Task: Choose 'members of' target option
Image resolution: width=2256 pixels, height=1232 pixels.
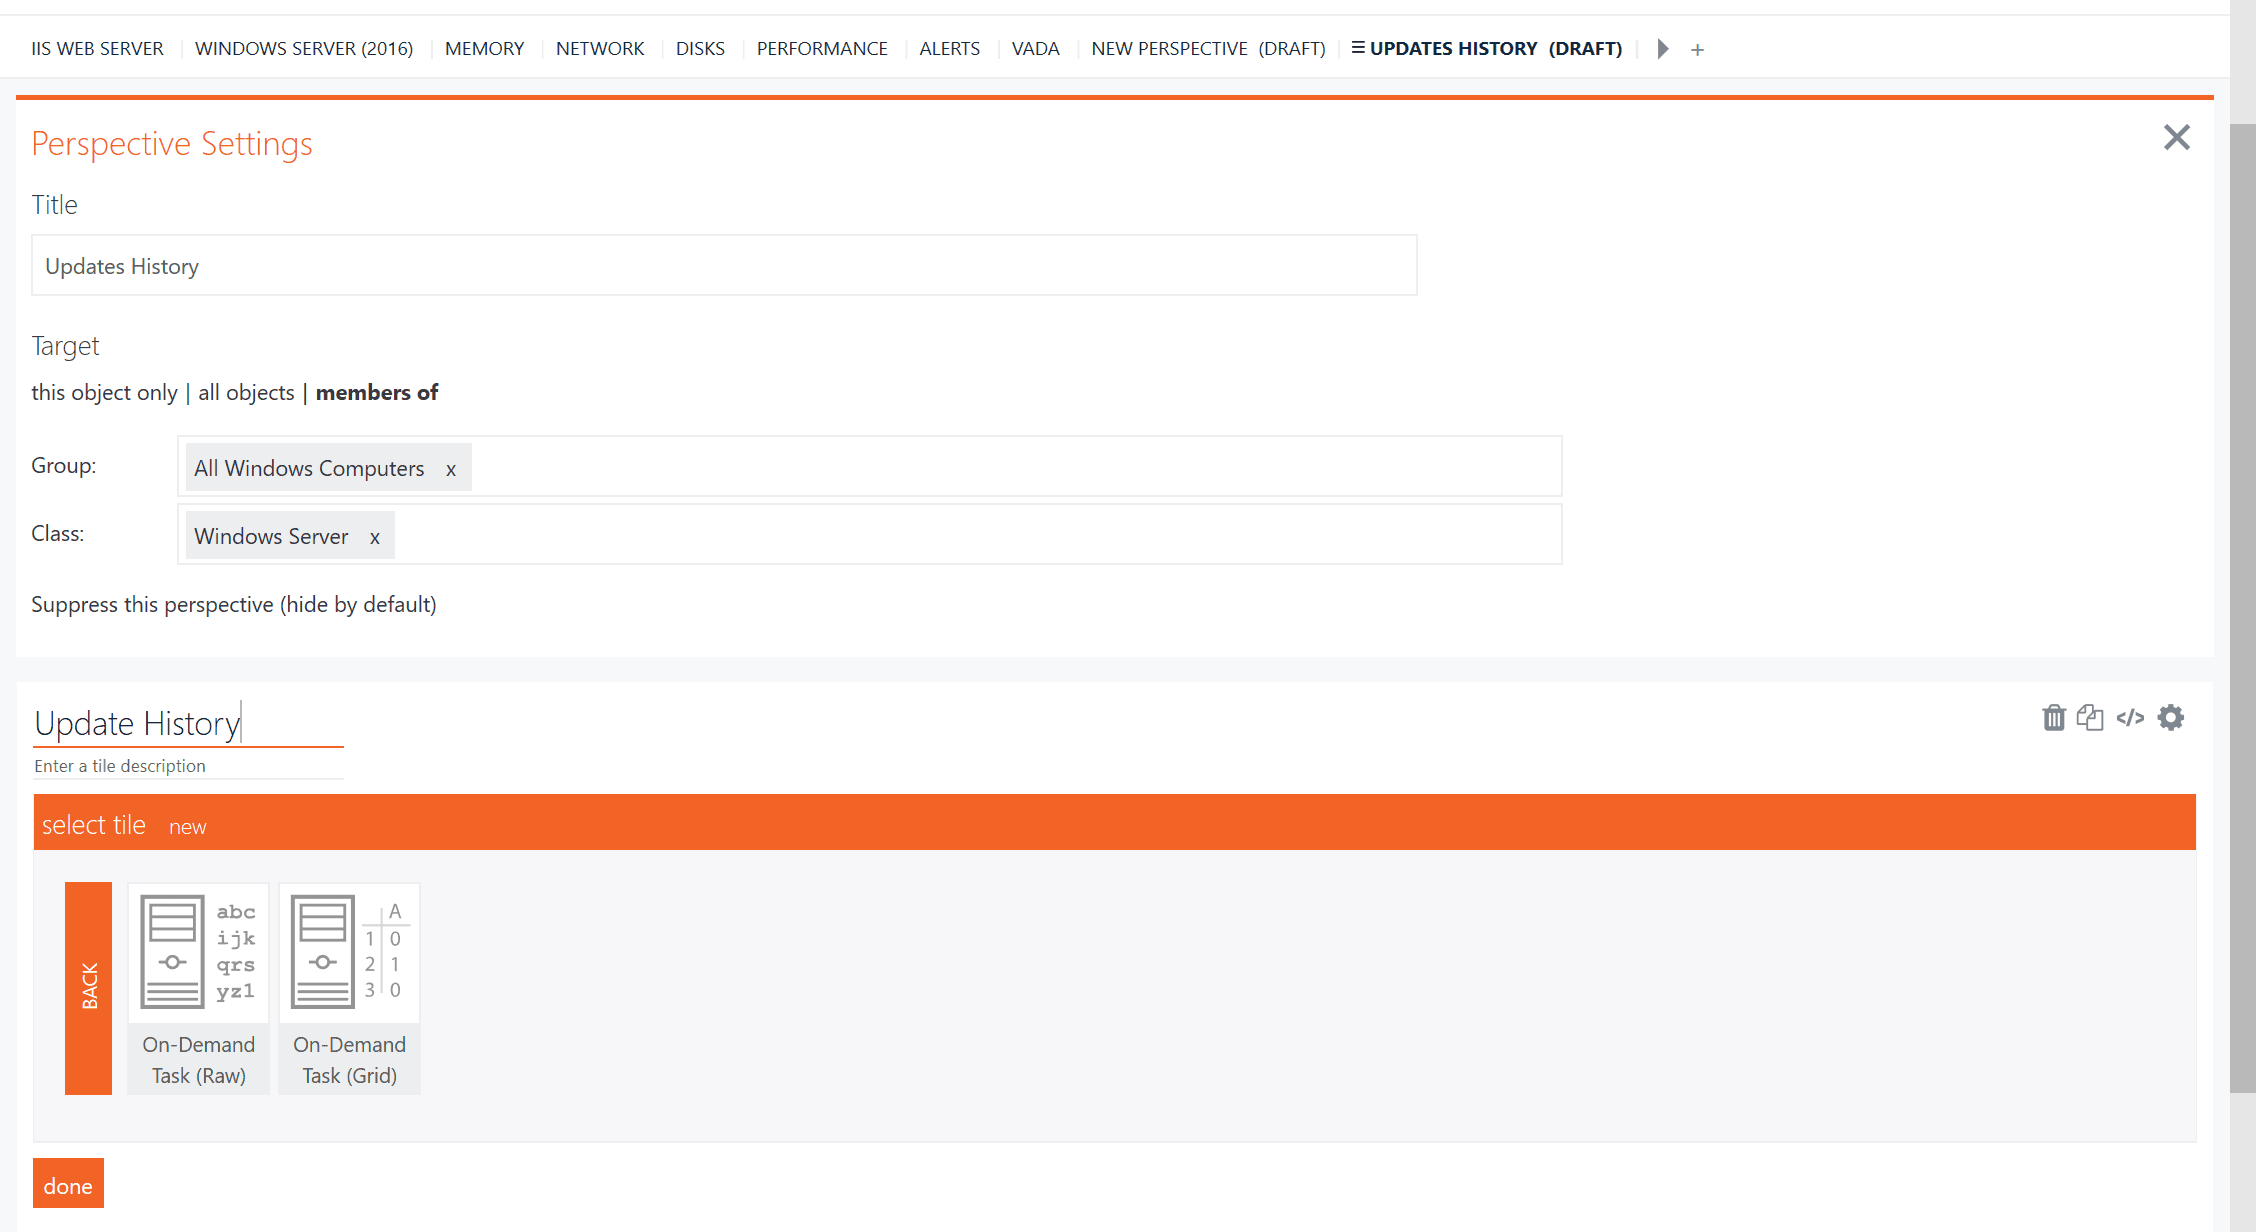Action: click(377, 392)
